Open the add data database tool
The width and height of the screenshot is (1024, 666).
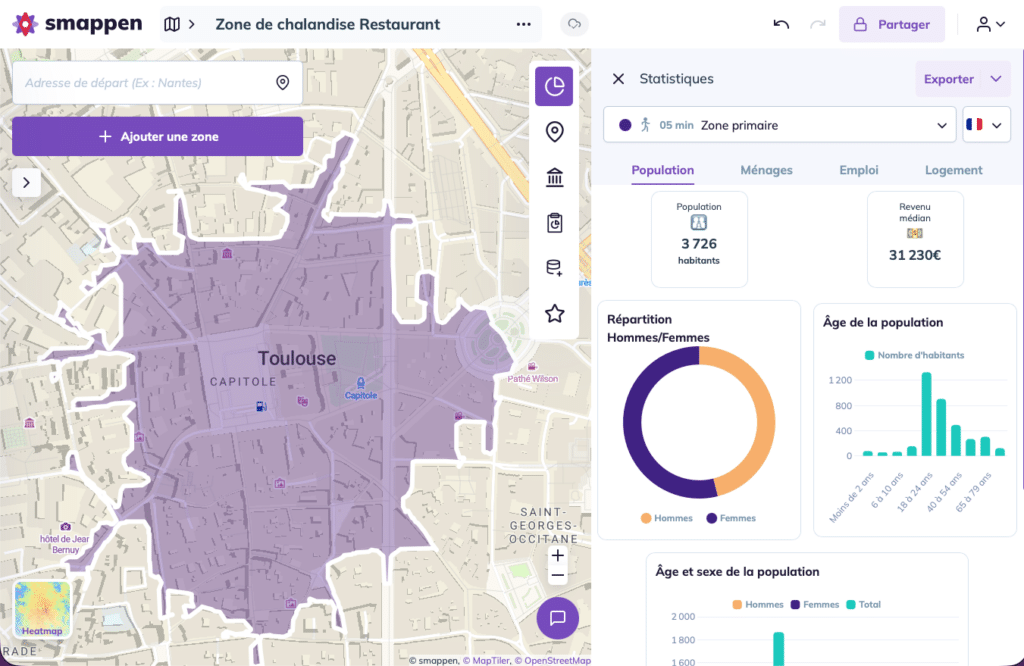(x=554, y=268)
